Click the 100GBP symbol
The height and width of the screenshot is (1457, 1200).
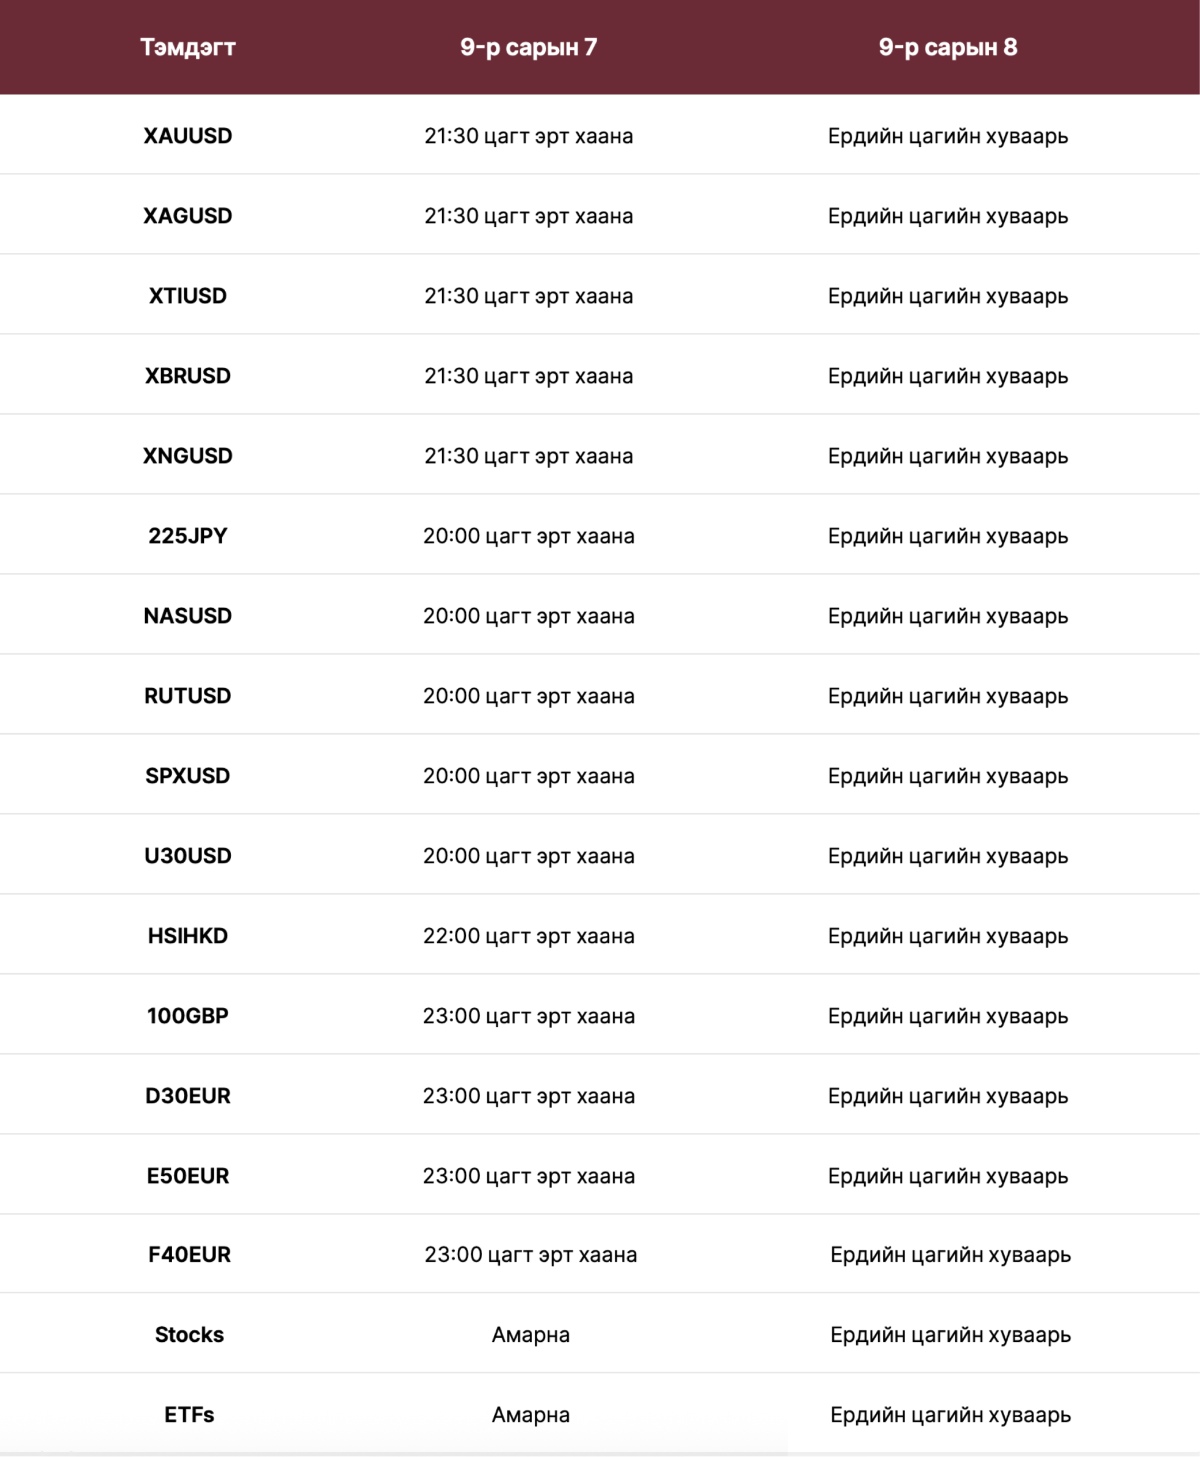(188, 1016)
